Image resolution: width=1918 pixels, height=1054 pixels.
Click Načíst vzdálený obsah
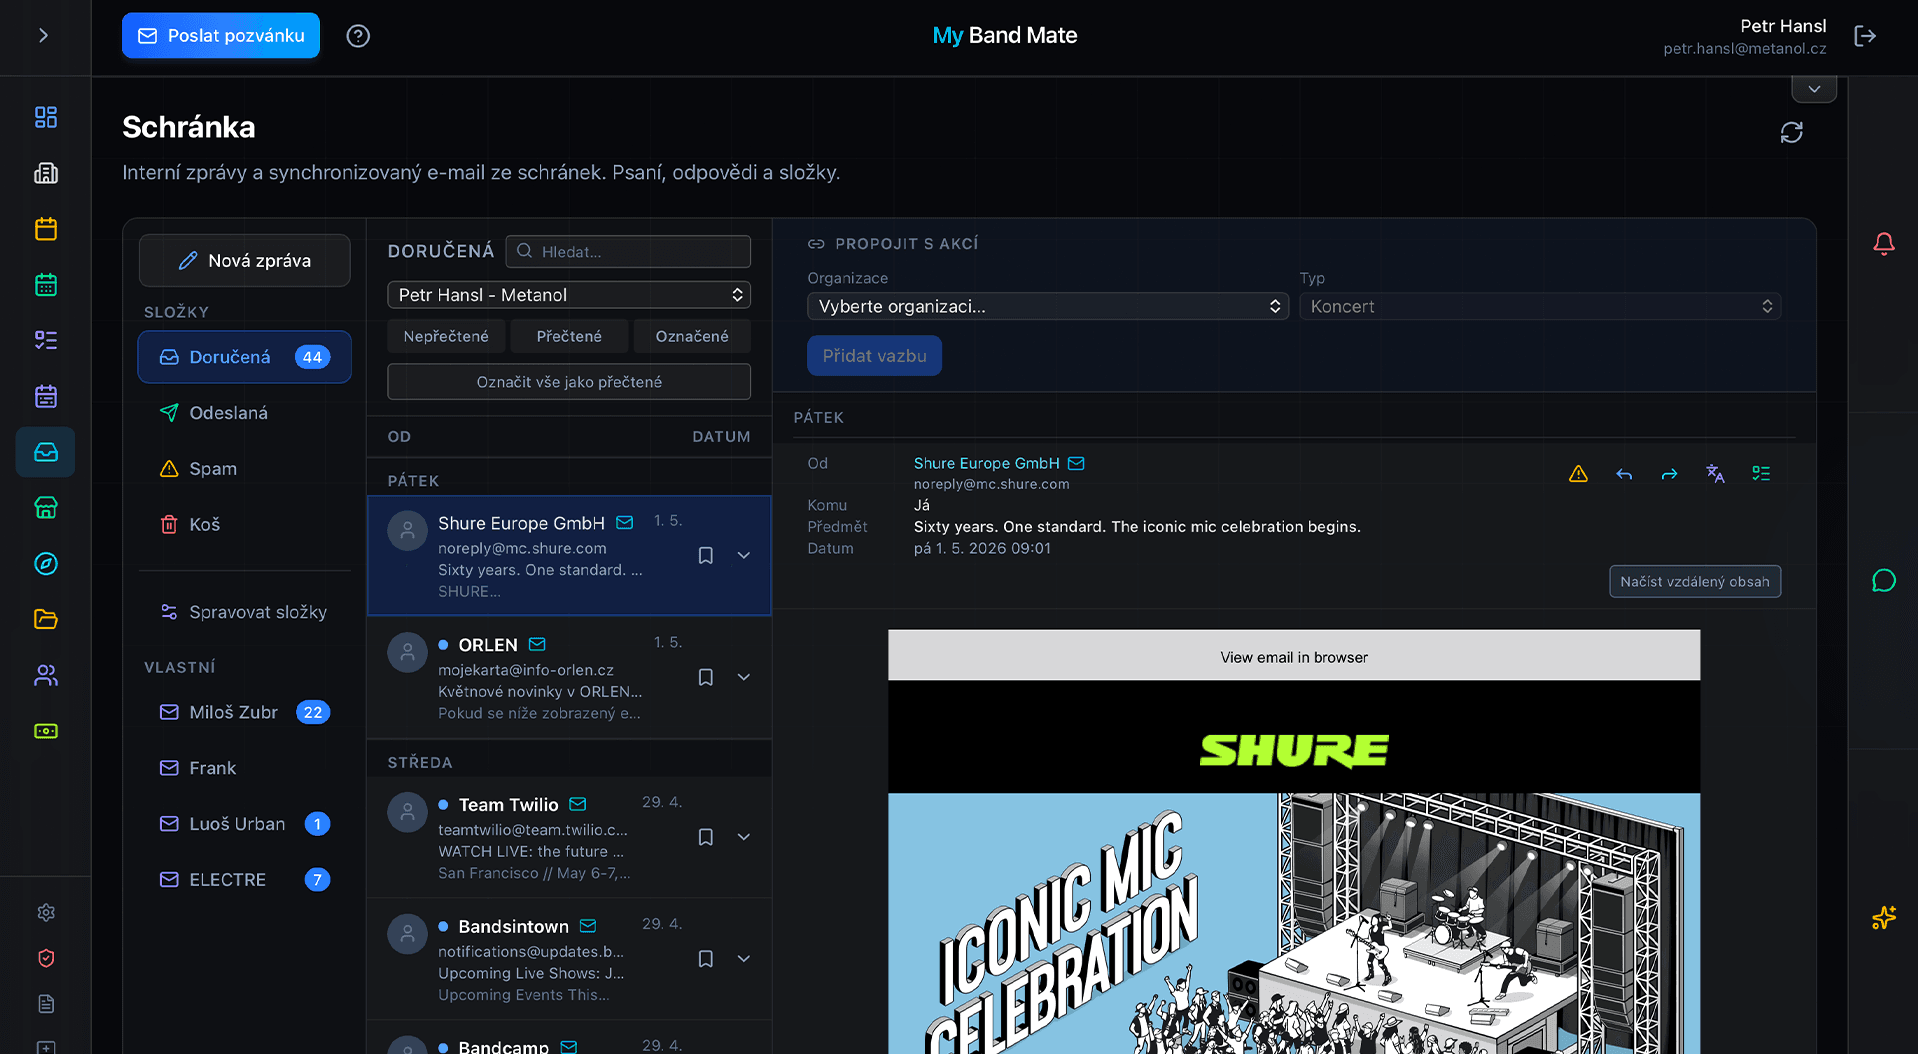pyautogui.click(x=1695, y=582)
